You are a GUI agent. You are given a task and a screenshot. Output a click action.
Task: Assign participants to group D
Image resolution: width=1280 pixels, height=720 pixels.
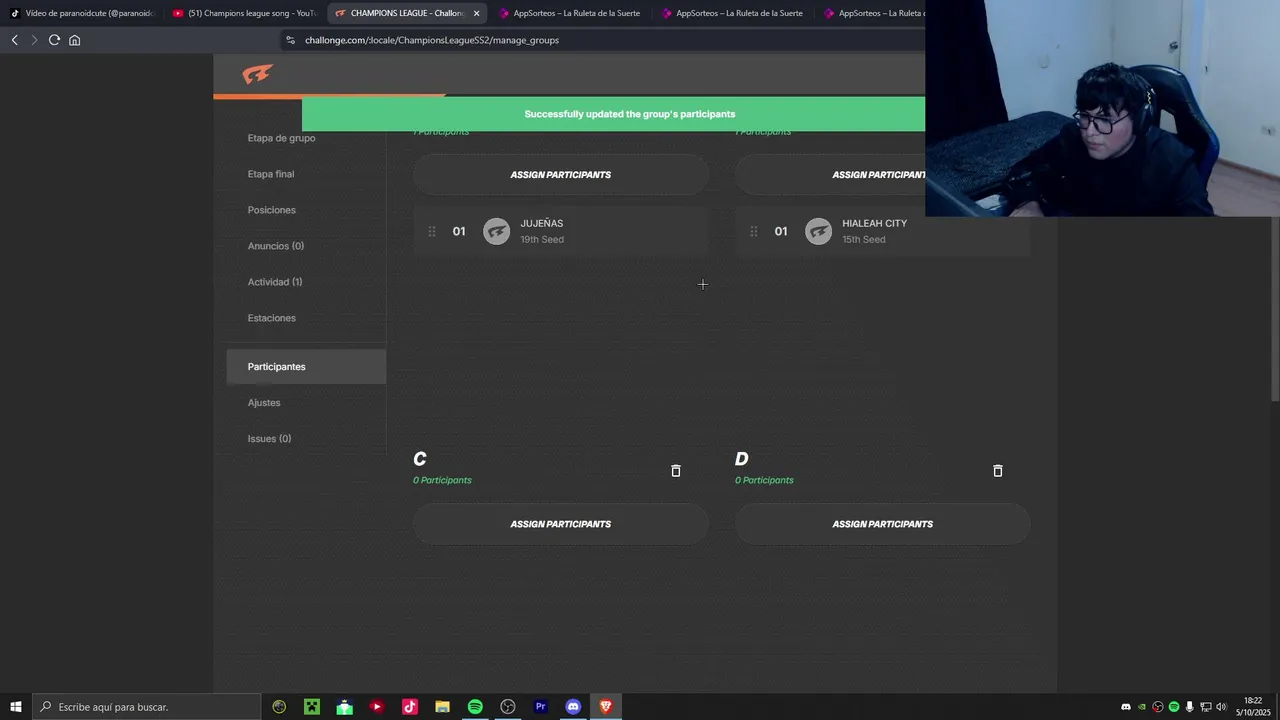pyautogui.click(x=883, y=524)
